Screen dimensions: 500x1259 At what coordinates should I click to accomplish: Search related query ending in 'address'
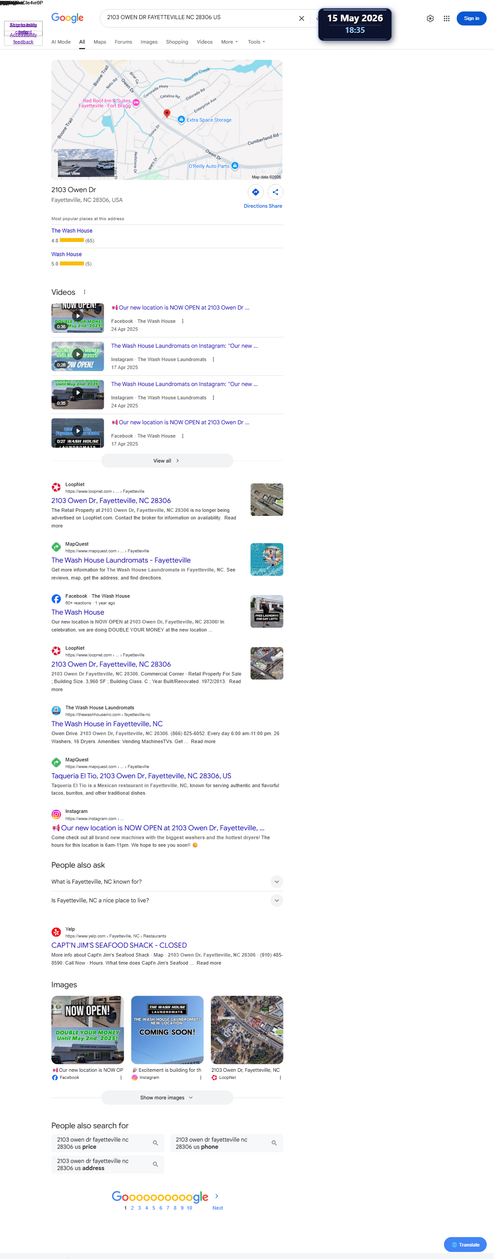pos(107,1164)
